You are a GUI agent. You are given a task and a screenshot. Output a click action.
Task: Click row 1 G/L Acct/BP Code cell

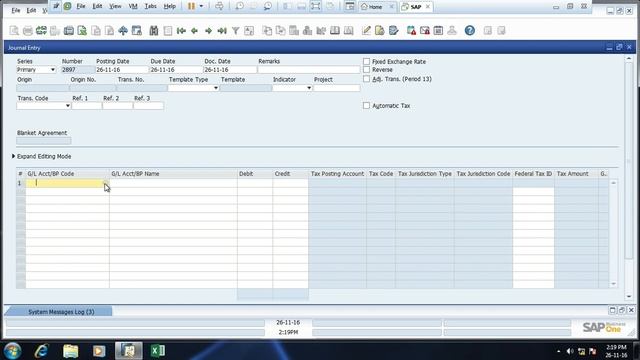(67, 183)
